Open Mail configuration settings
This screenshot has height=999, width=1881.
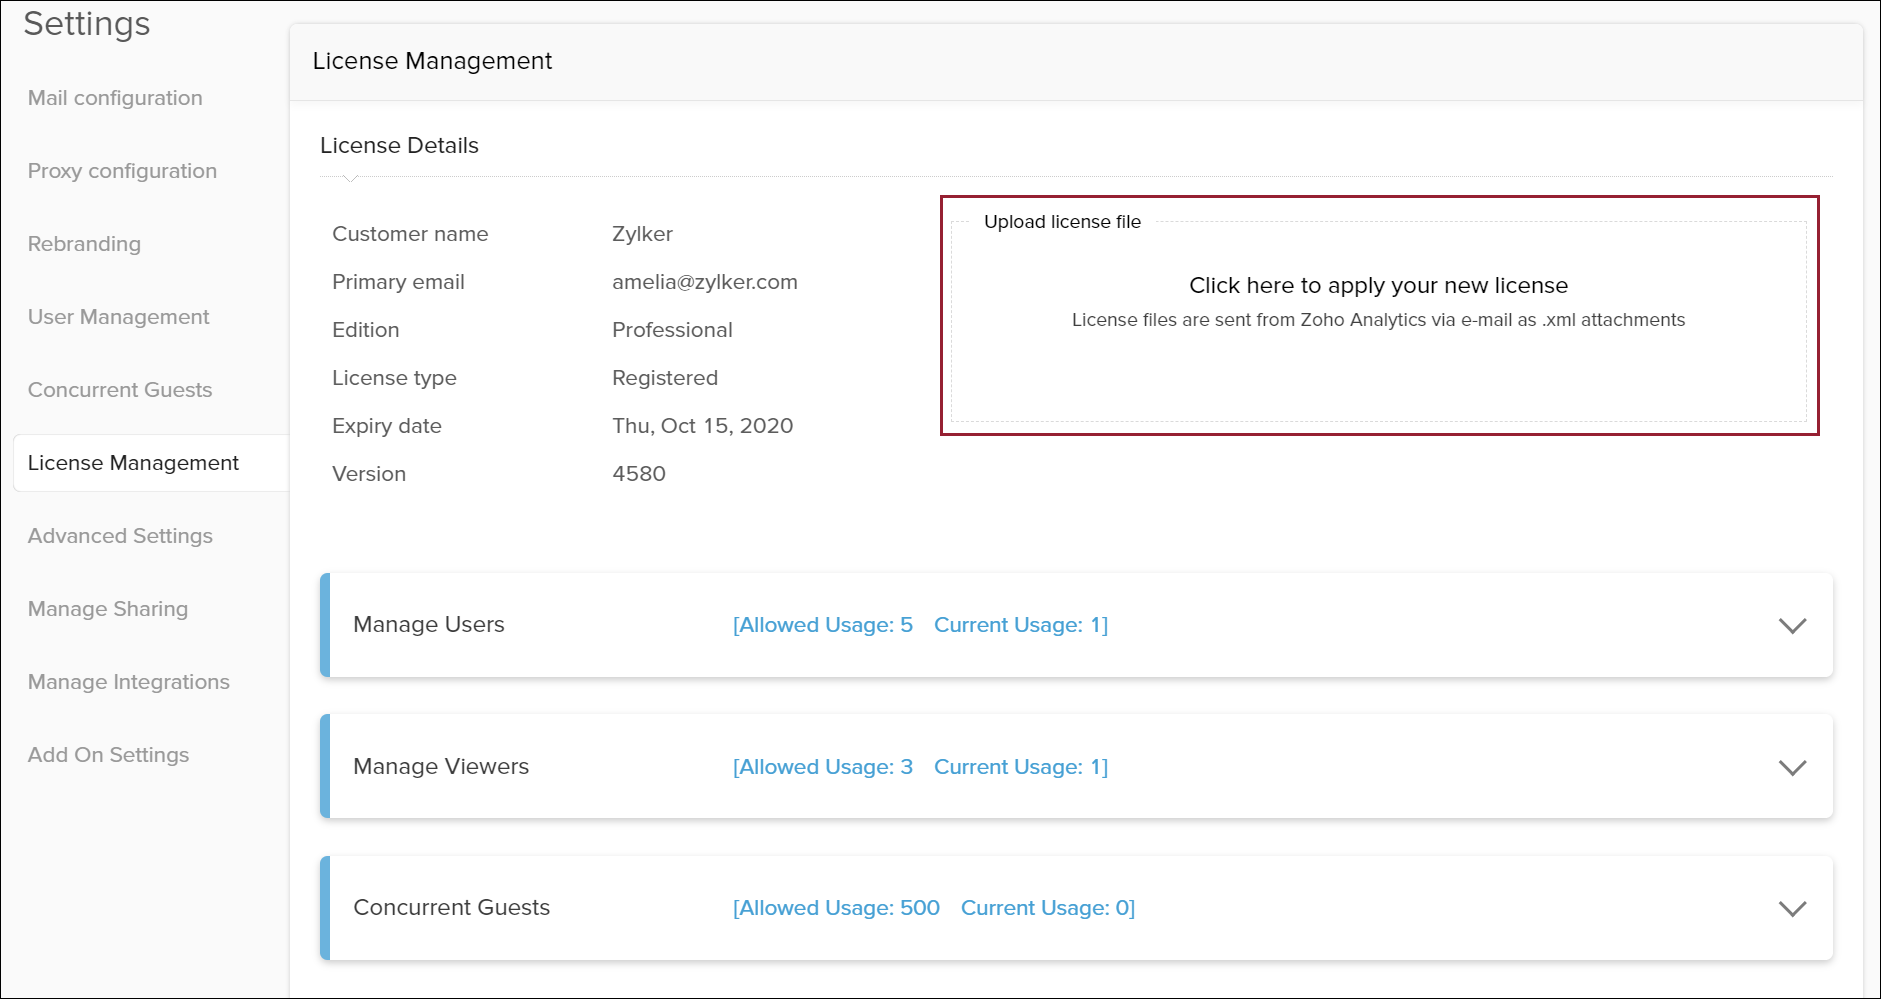115,98
